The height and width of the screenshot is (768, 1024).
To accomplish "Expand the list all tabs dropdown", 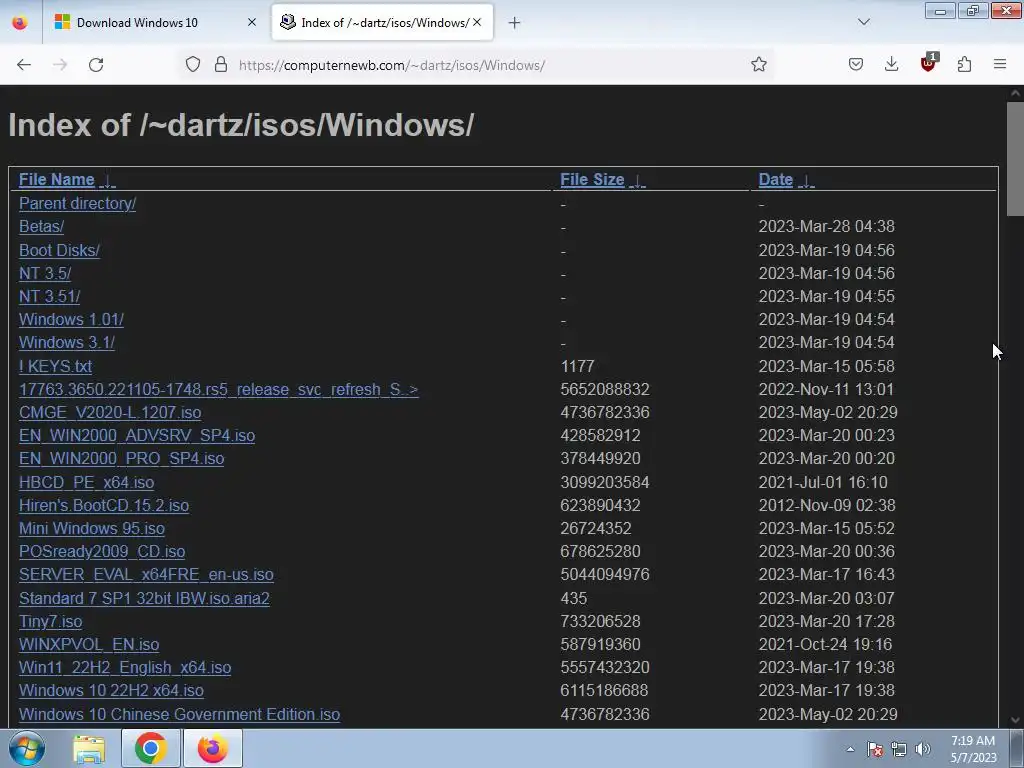I will point(863,22).
